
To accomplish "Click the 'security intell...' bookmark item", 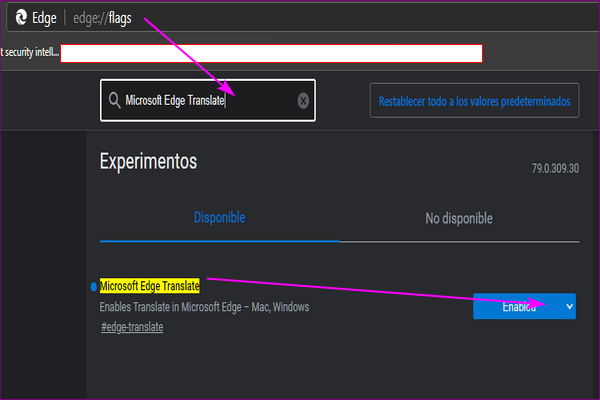I will tap(29, 52).
